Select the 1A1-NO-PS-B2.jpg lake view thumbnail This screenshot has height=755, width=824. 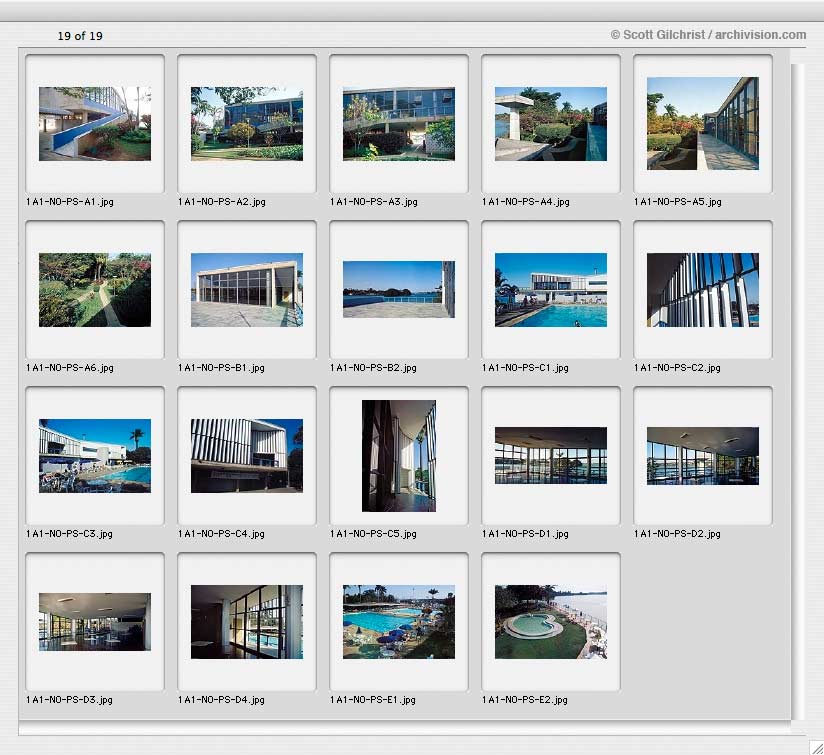398,289
